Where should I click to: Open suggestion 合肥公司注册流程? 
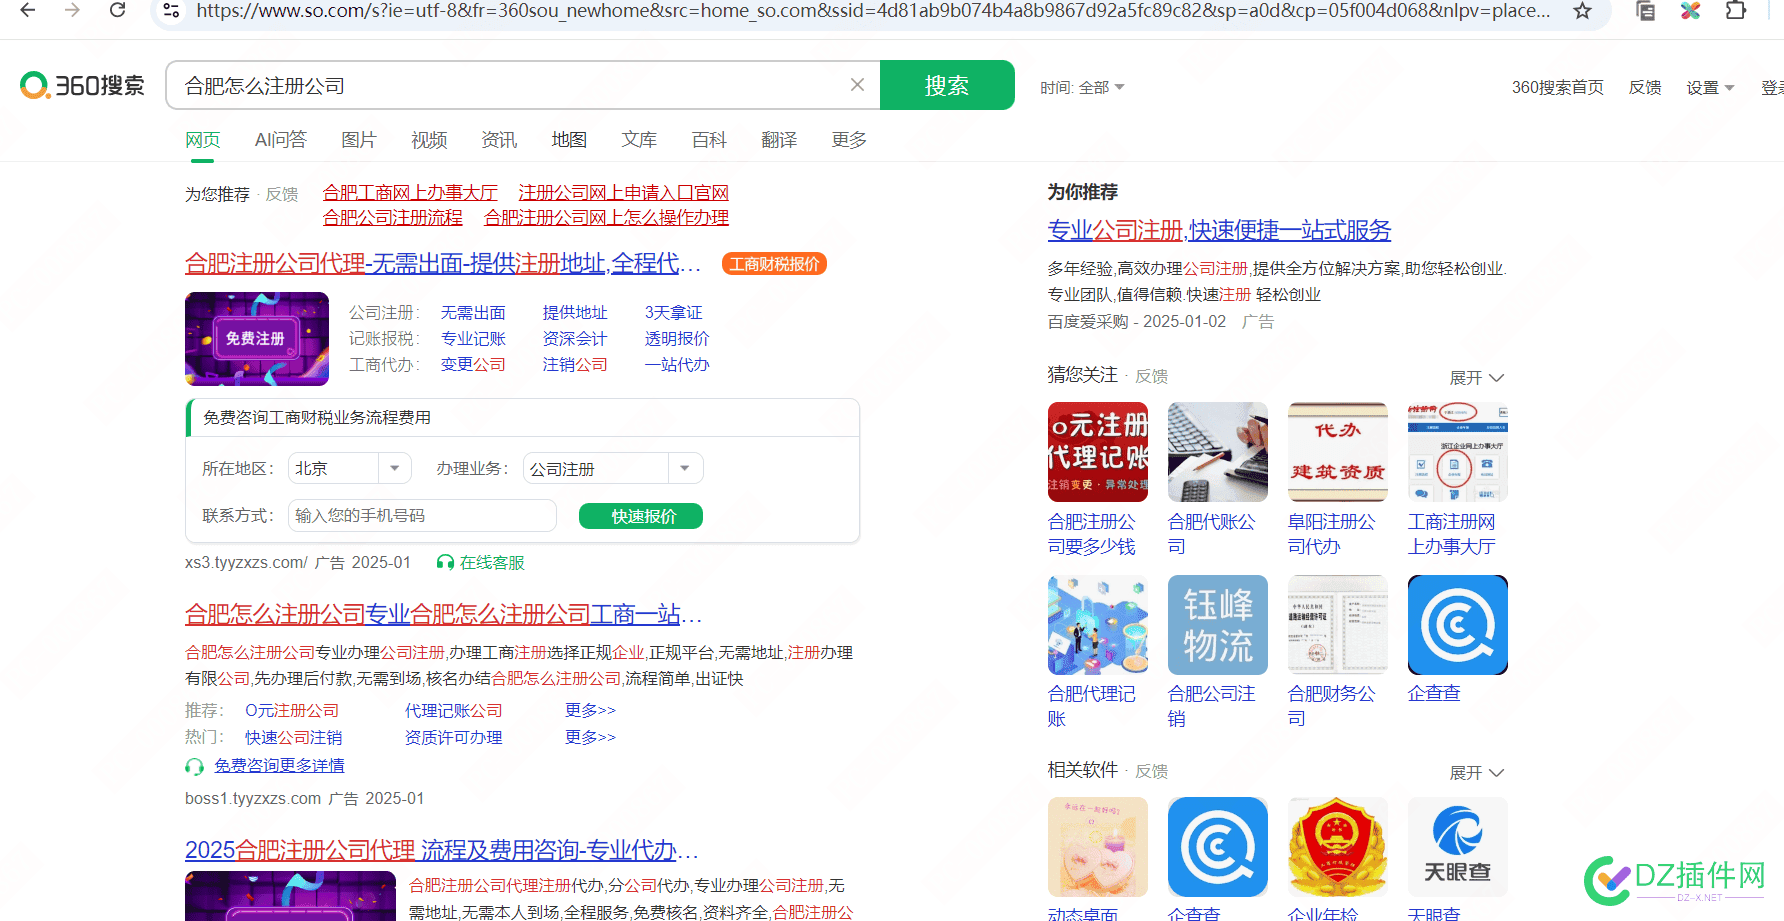(x=393, y=218)
